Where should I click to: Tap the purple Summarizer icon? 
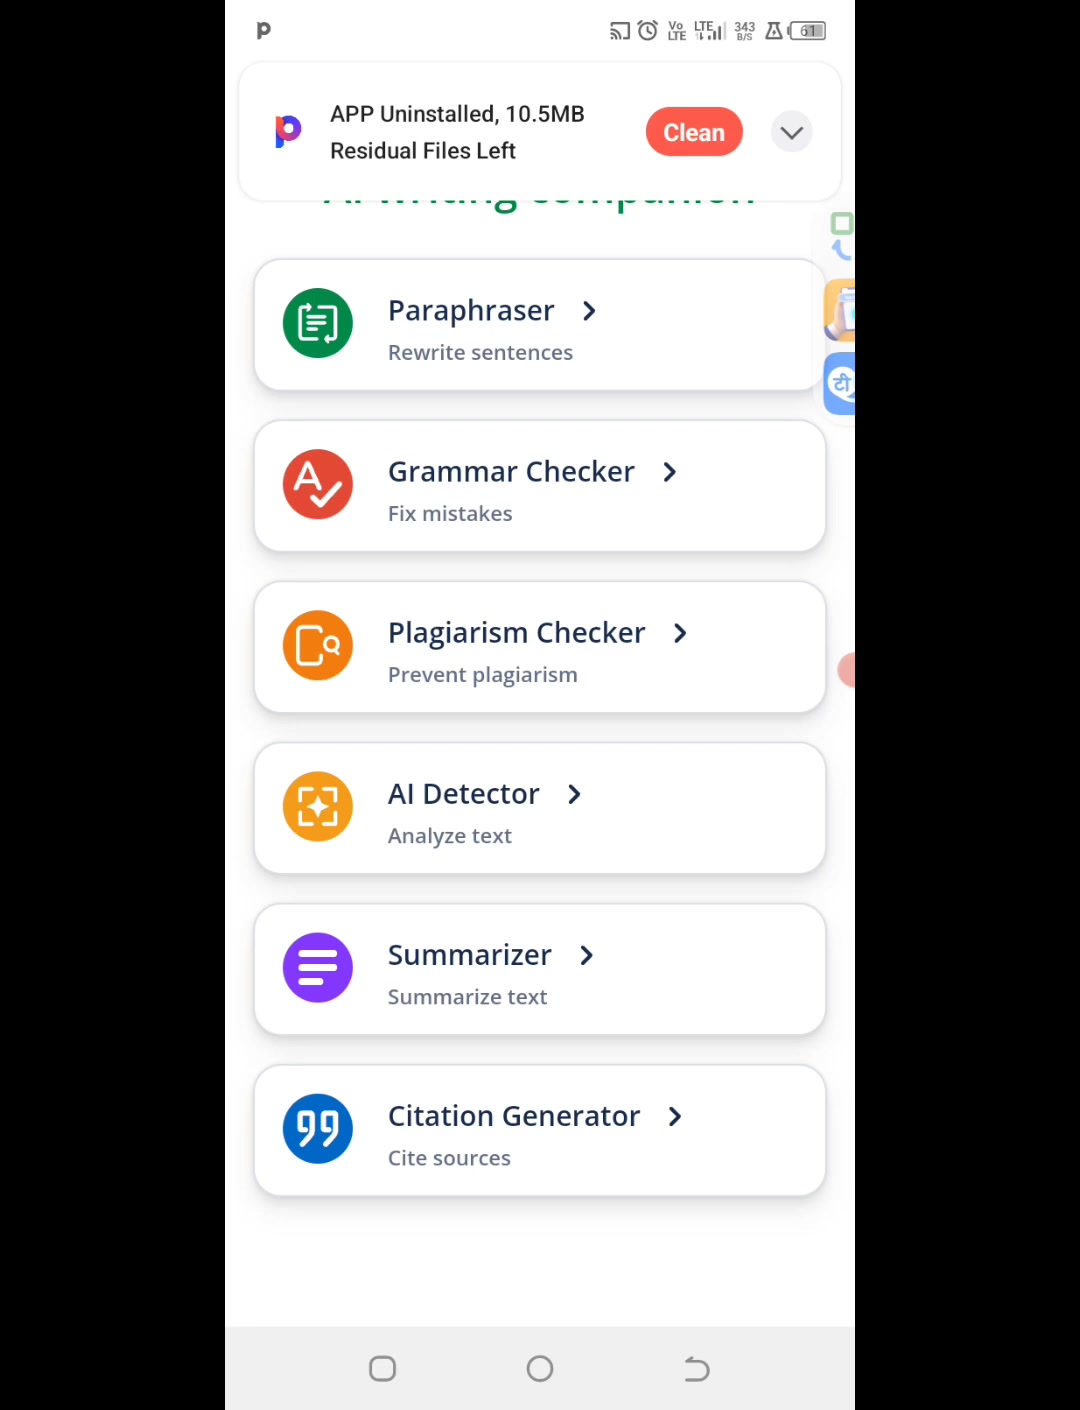tap(318, 967)
